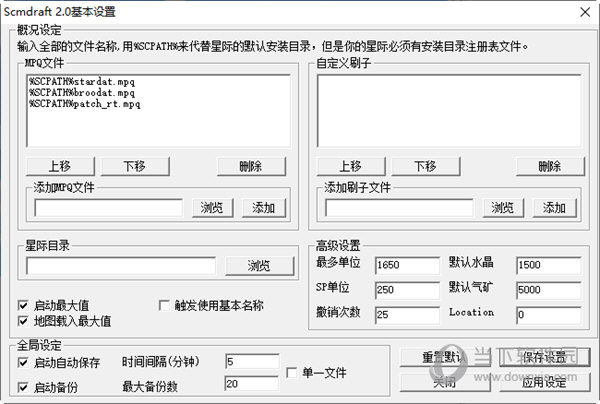Click 添加 in the 添加刷子文件 group
Viewport: 600px width, 404px height.
point(554,208)
